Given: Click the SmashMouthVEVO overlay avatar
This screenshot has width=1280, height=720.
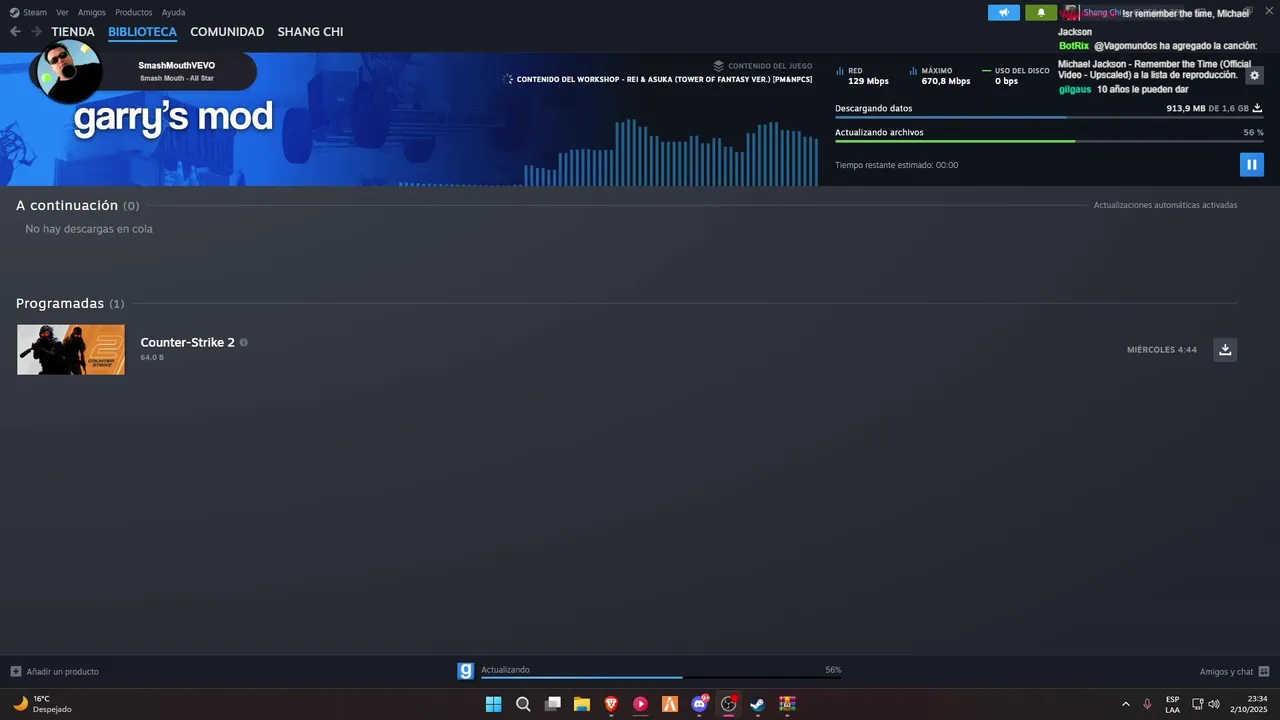Looking at the screenshot, I should click(69, 71).
